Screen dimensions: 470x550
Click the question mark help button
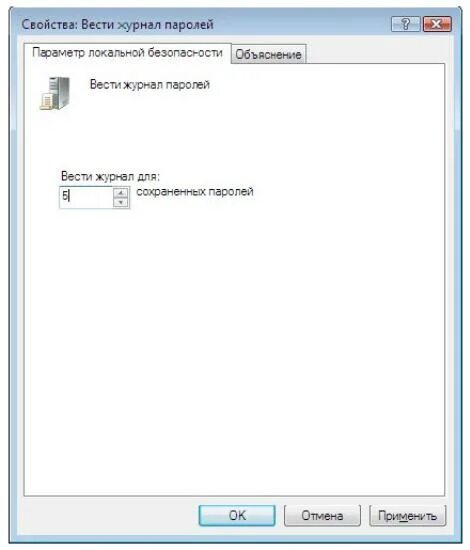click(x=405, y=24)
